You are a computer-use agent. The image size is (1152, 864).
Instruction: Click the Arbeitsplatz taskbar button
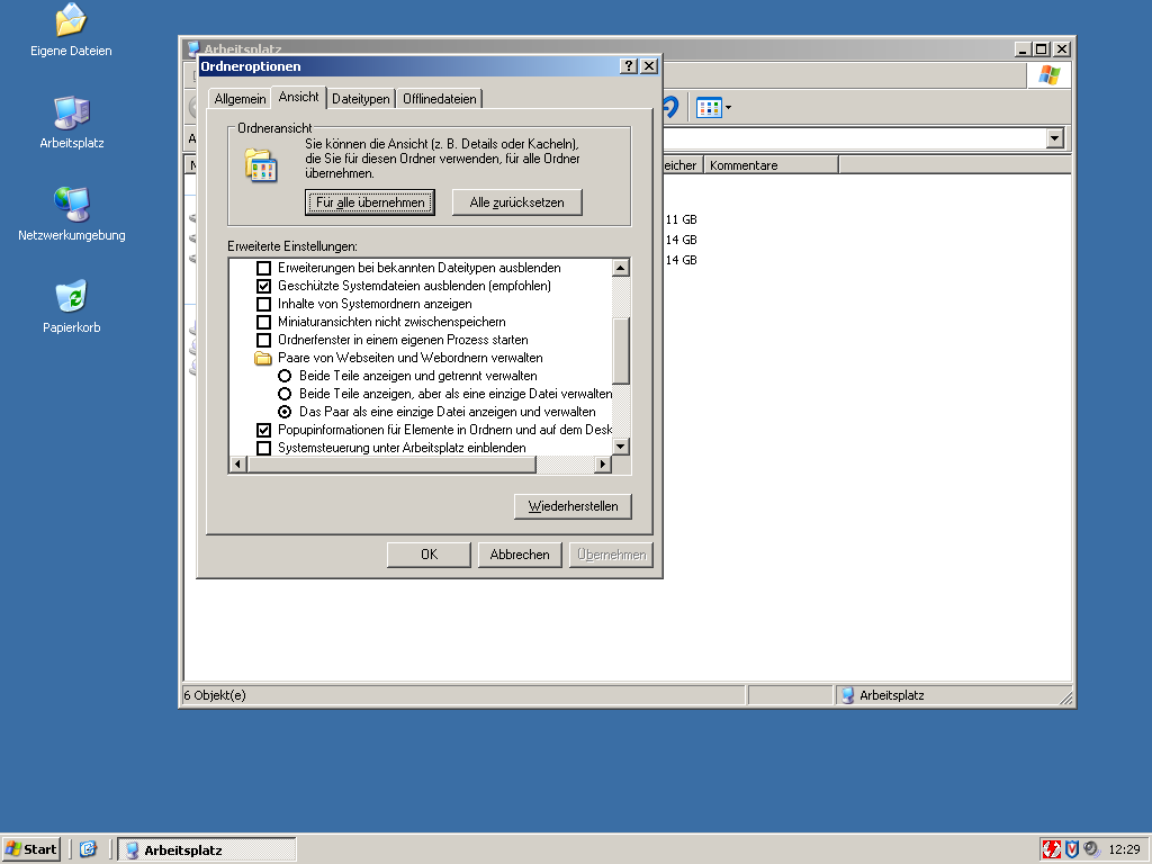pos(207,850)
